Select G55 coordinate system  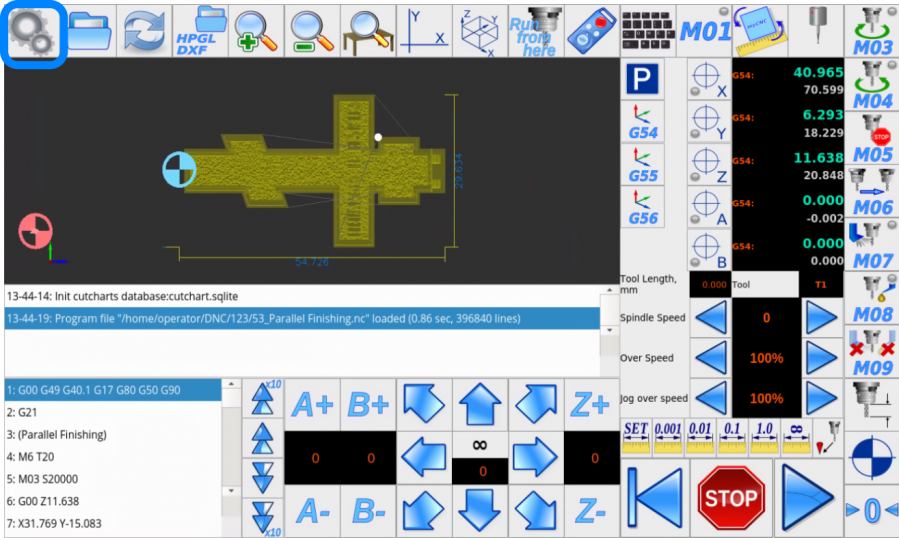(x=642, y=164)
